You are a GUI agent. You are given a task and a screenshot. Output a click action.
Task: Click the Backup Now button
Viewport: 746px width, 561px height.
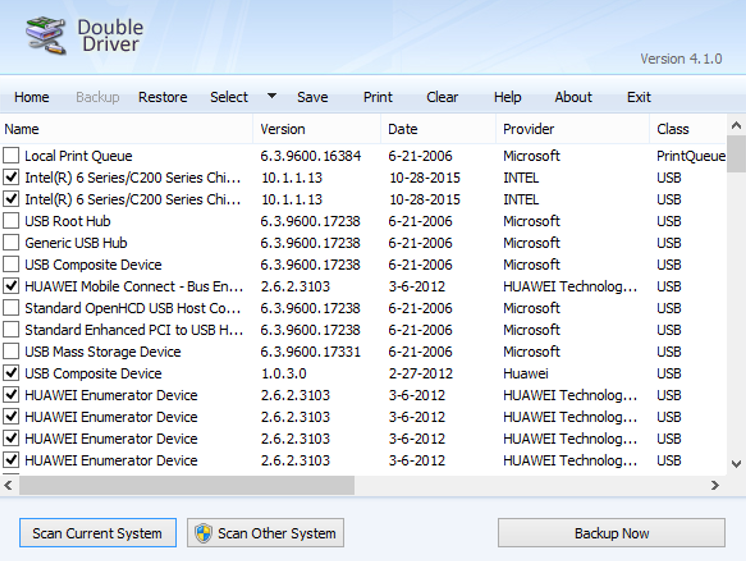611,533
